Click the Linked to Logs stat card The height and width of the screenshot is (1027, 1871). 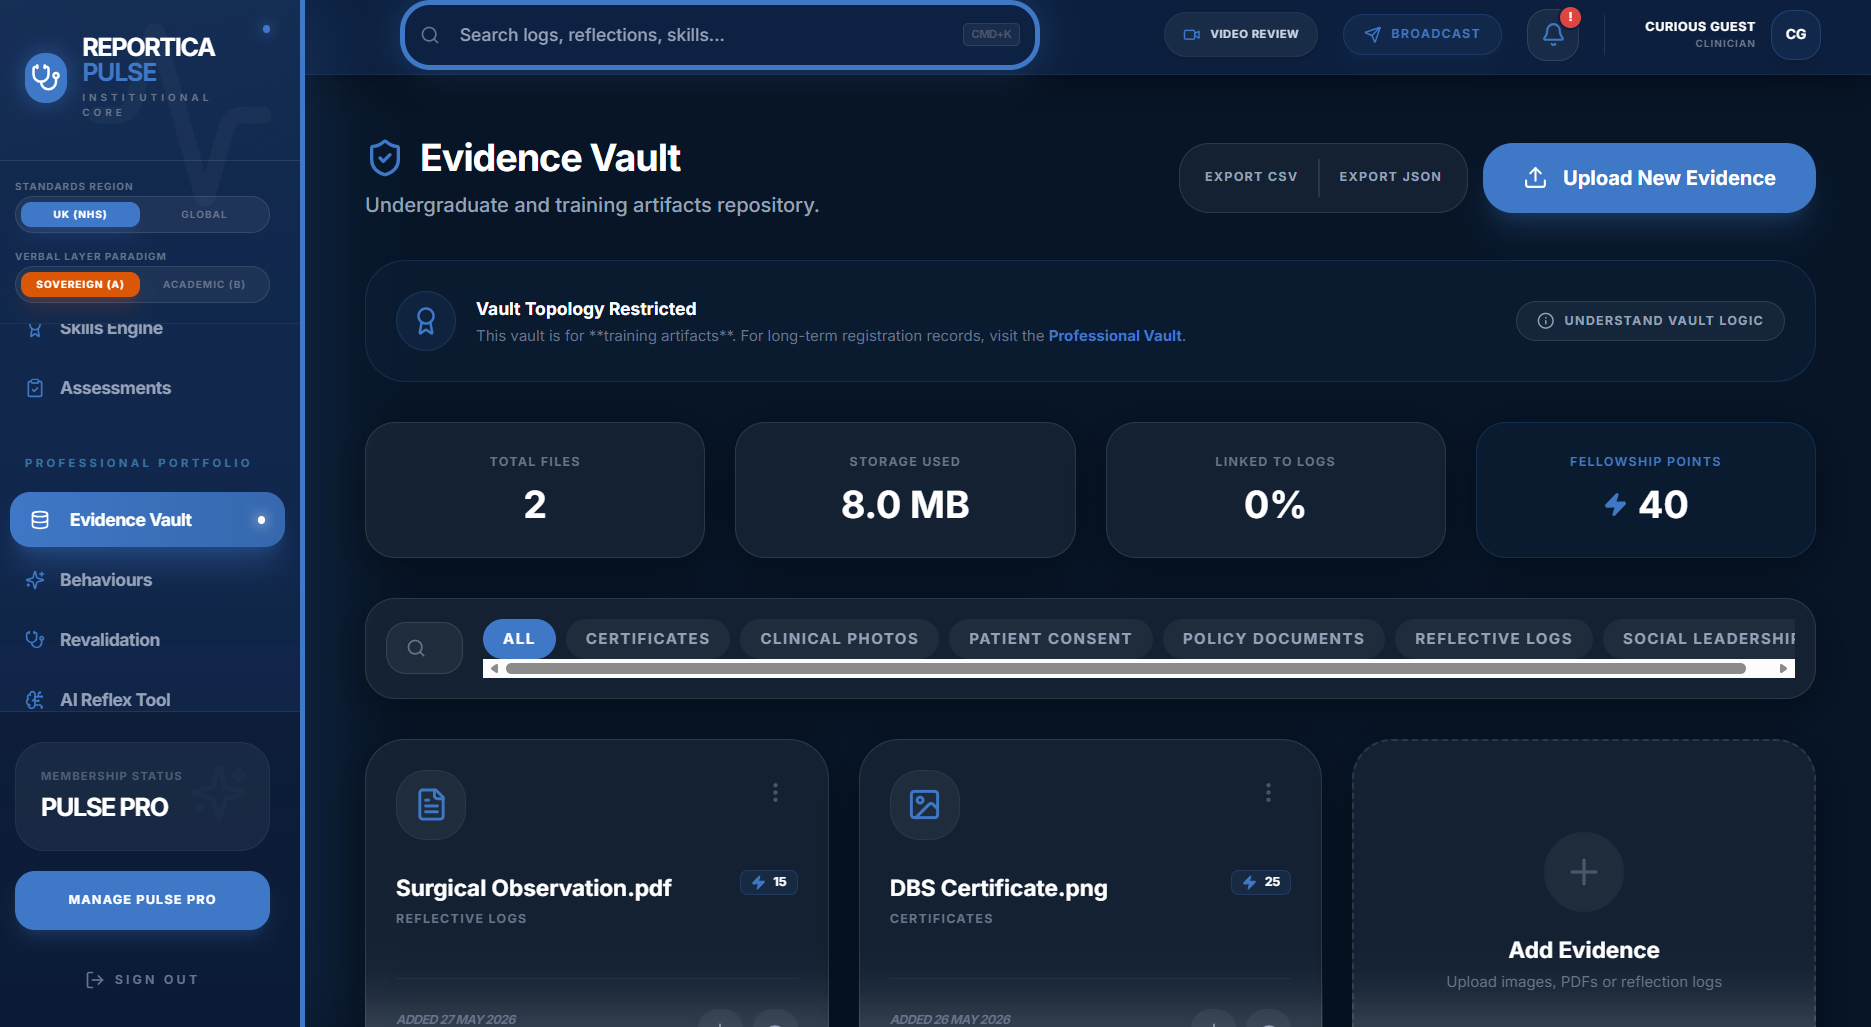(1275, 490)
